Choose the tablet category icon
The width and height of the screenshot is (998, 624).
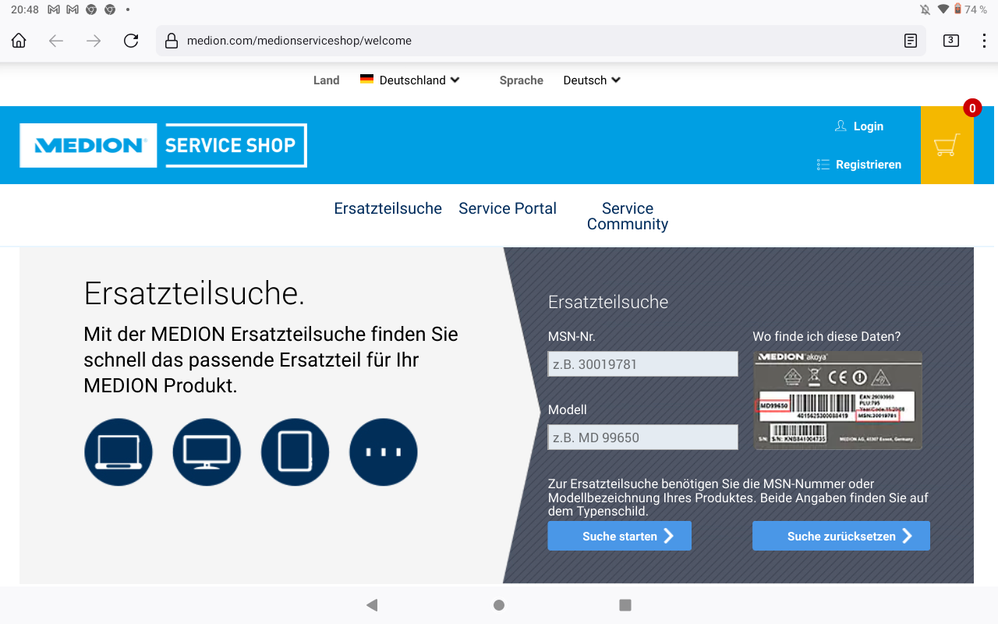point(295,452)
